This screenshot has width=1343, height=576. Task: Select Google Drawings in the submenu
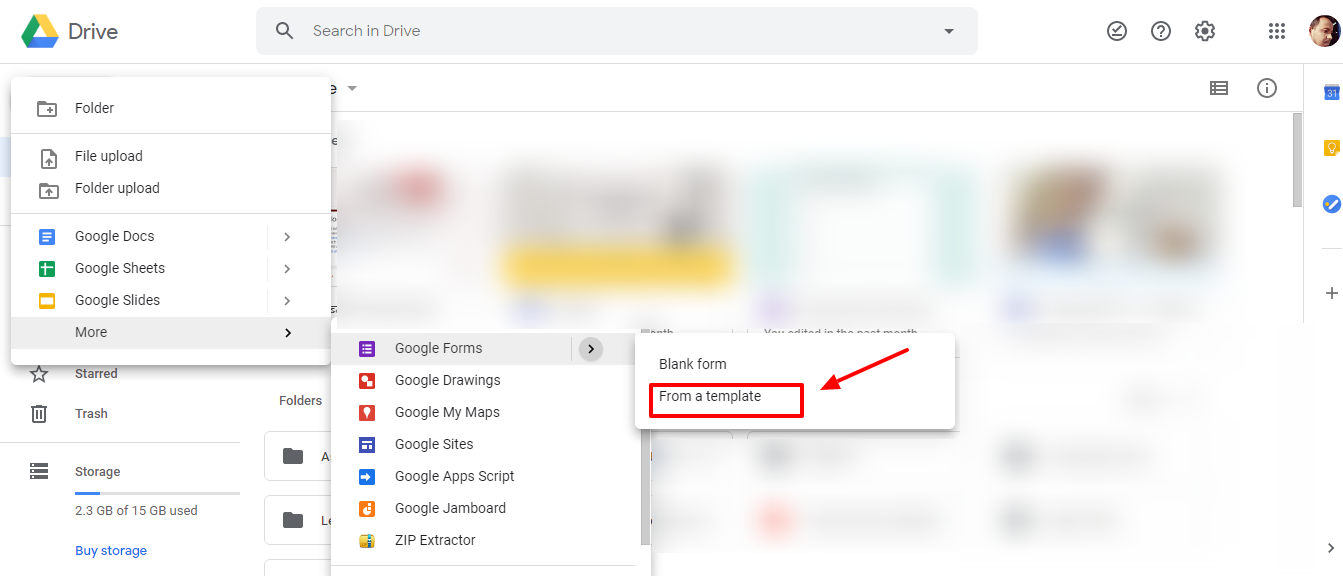[x=486, y=380]
